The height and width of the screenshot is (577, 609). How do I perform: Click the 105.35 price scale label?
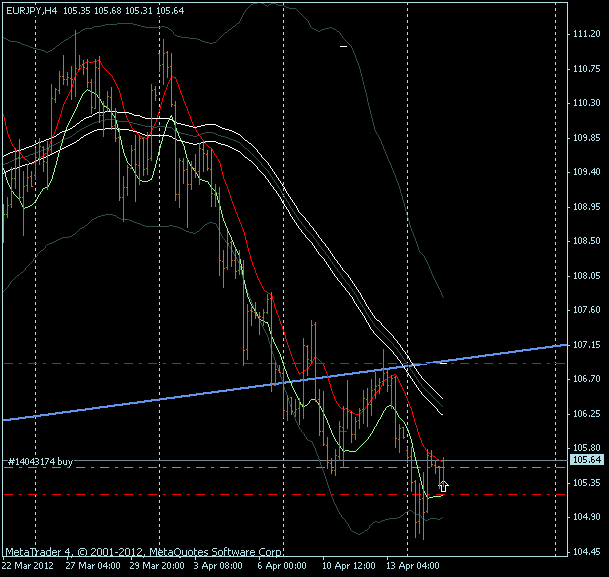(586, 483)
